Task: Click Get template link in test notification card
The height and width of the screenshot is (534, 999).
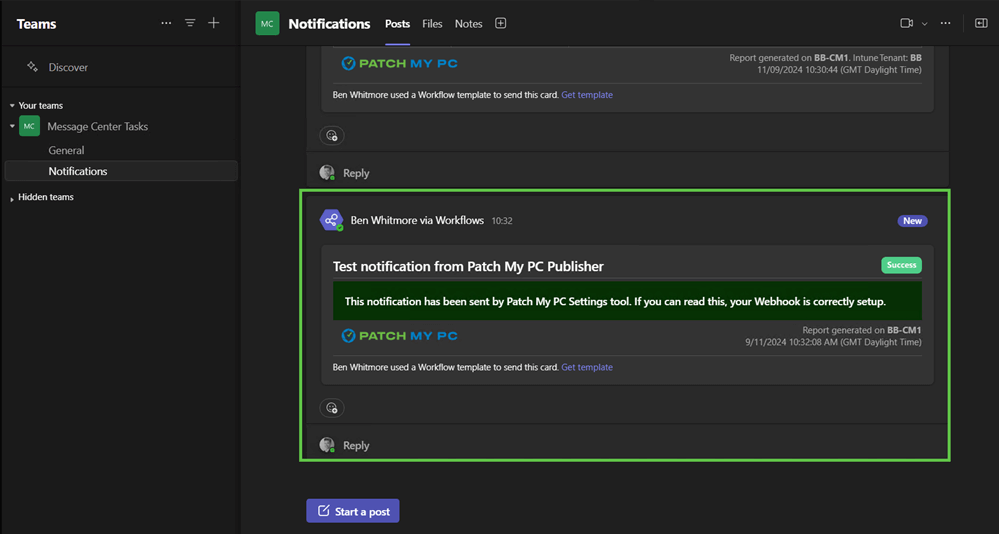Action: click(587, 367)
